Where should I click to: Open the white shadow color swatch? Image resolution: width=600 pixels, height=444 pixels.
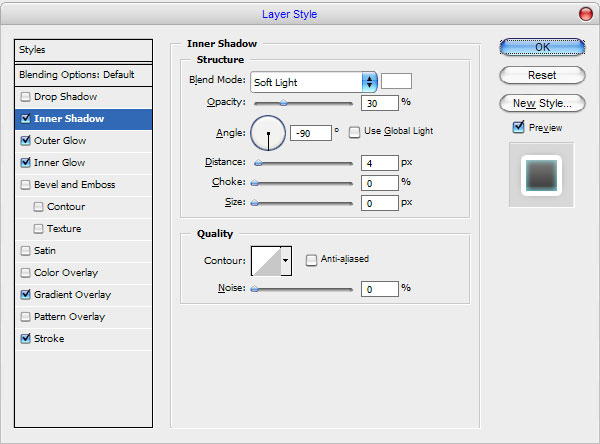pyautogui.click(x=396, y=81)
